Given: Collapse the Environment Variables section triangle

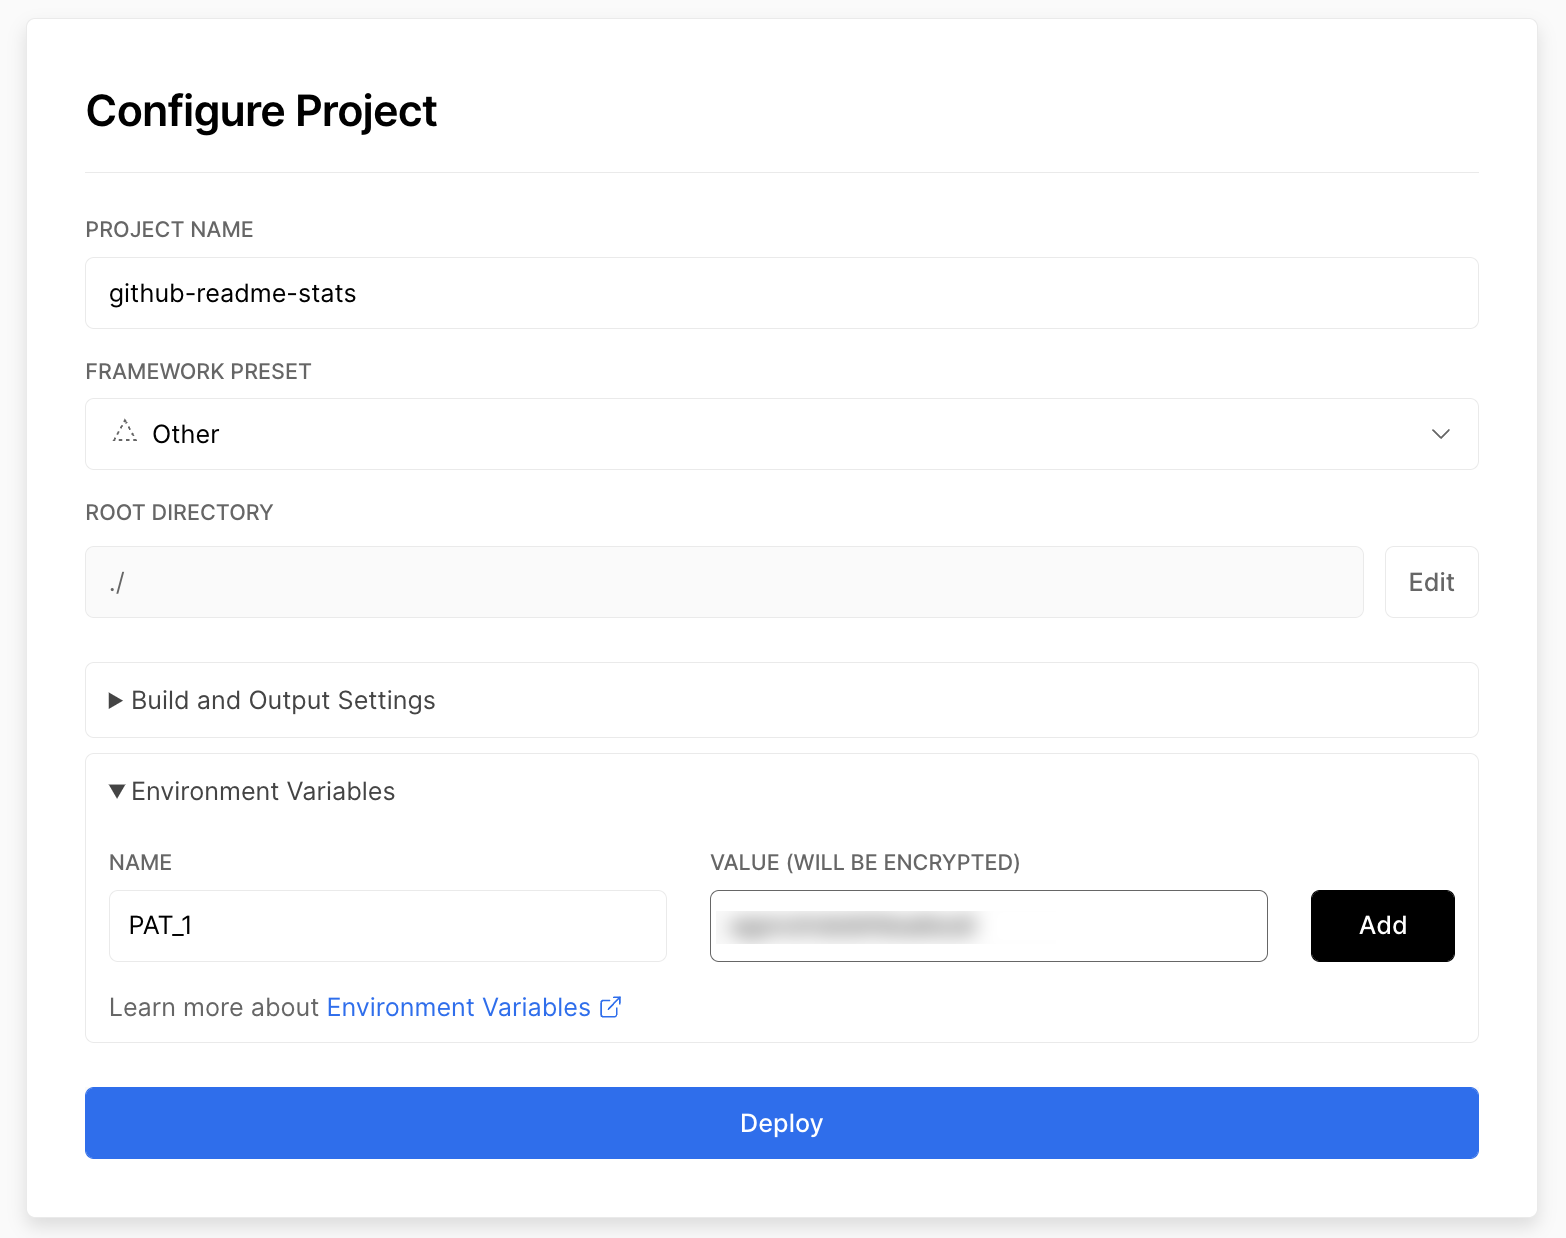Looking at the screenshot, I should [x=117, y=791].
